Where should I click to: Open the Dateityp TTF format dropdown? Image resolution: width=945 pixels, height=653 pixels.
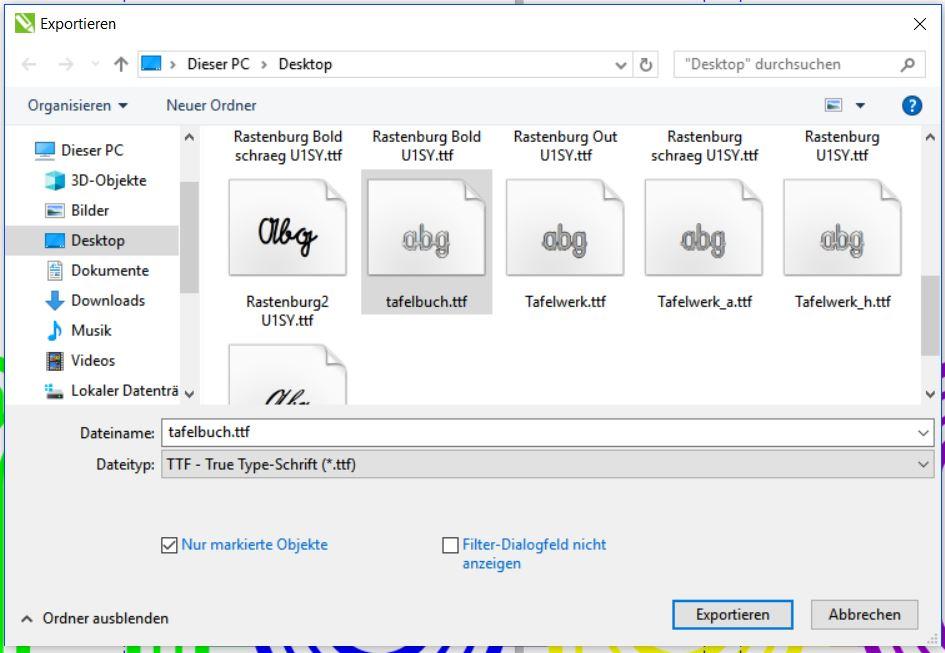tap(548, 464)
